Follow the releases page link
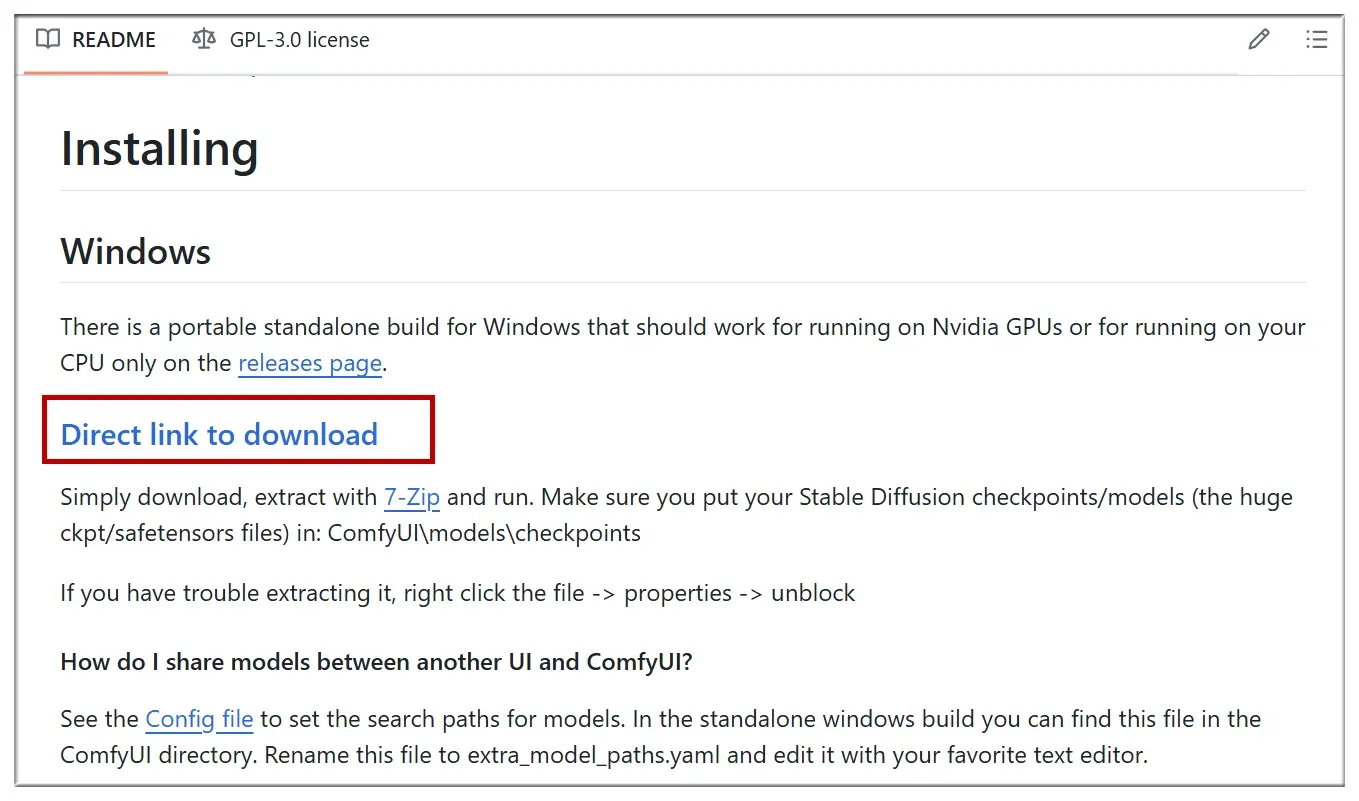 tap(310, 363)
